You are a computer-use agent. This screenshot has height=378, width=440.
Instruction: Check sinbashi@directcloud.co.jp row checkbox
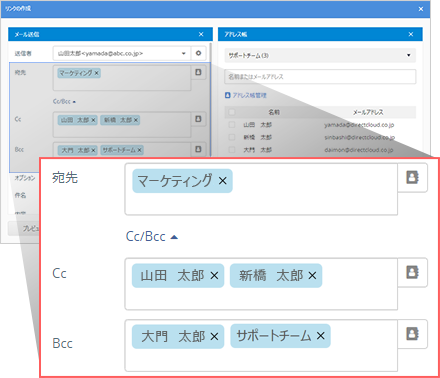pos(231,137)
